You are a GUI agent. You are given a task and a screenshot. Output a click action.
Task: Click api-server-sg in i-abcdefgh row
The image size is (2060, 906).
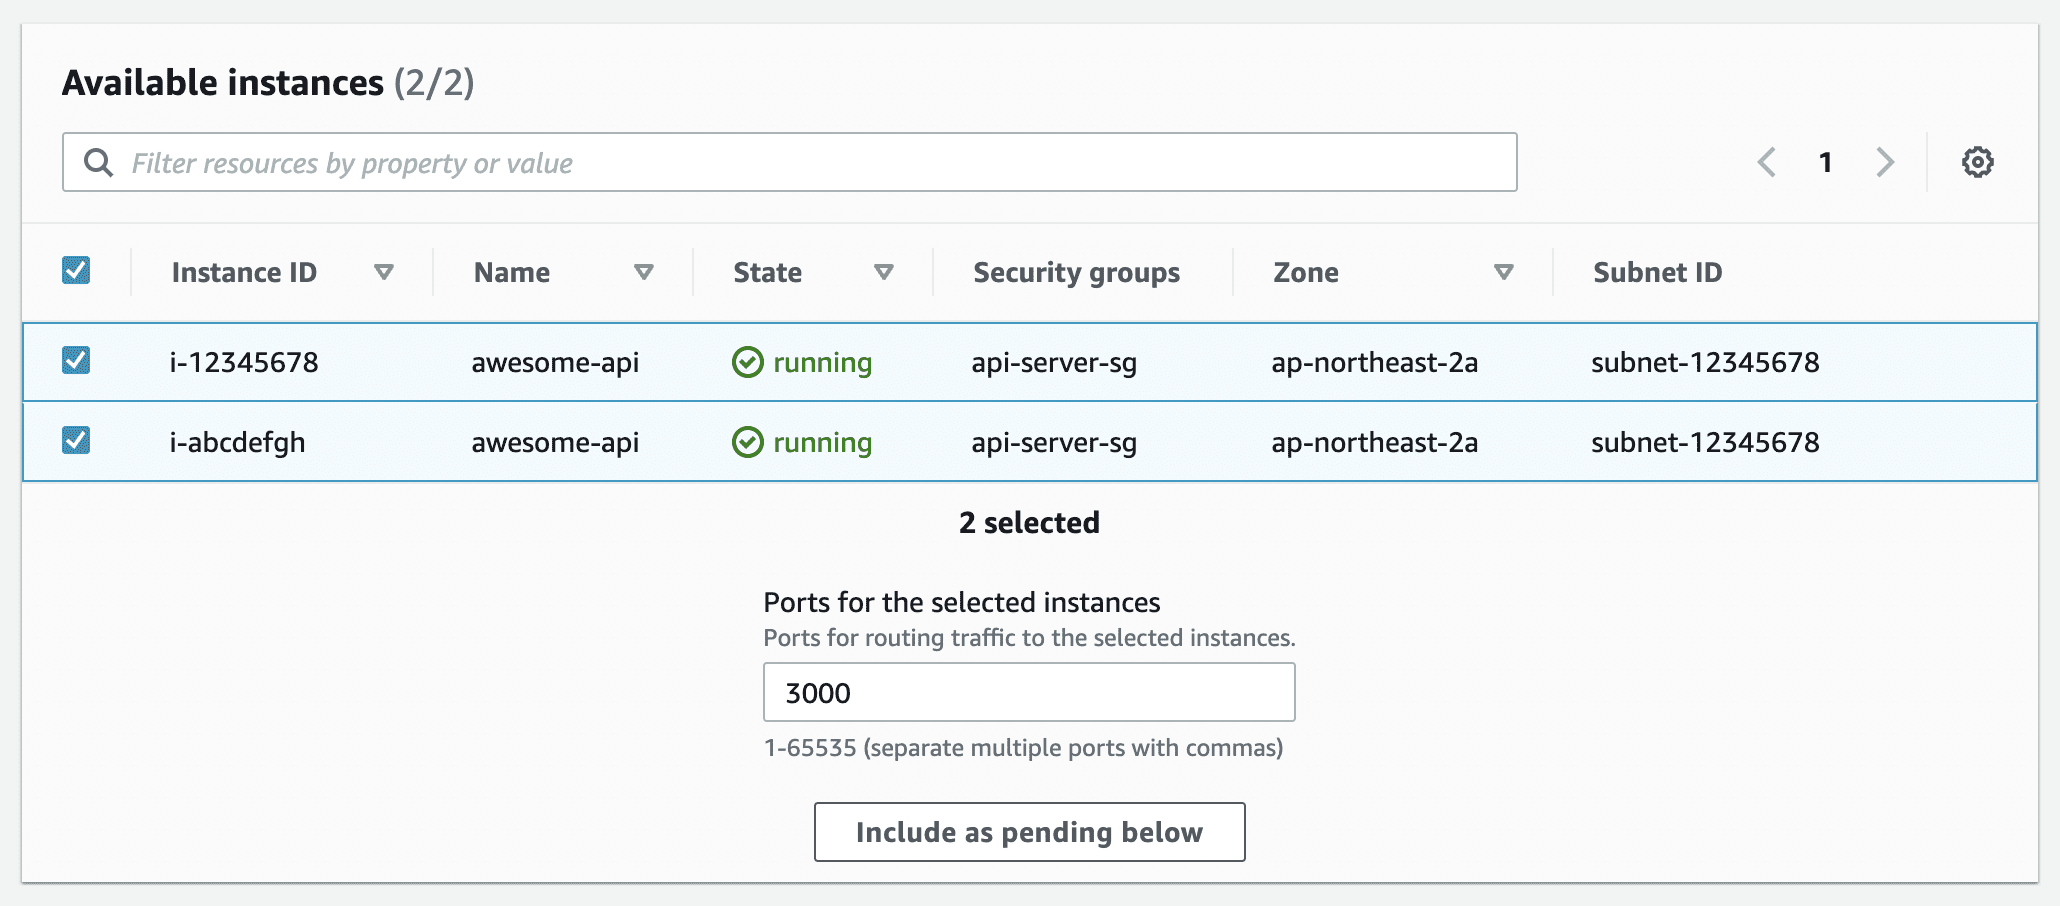coord(1054,442)
